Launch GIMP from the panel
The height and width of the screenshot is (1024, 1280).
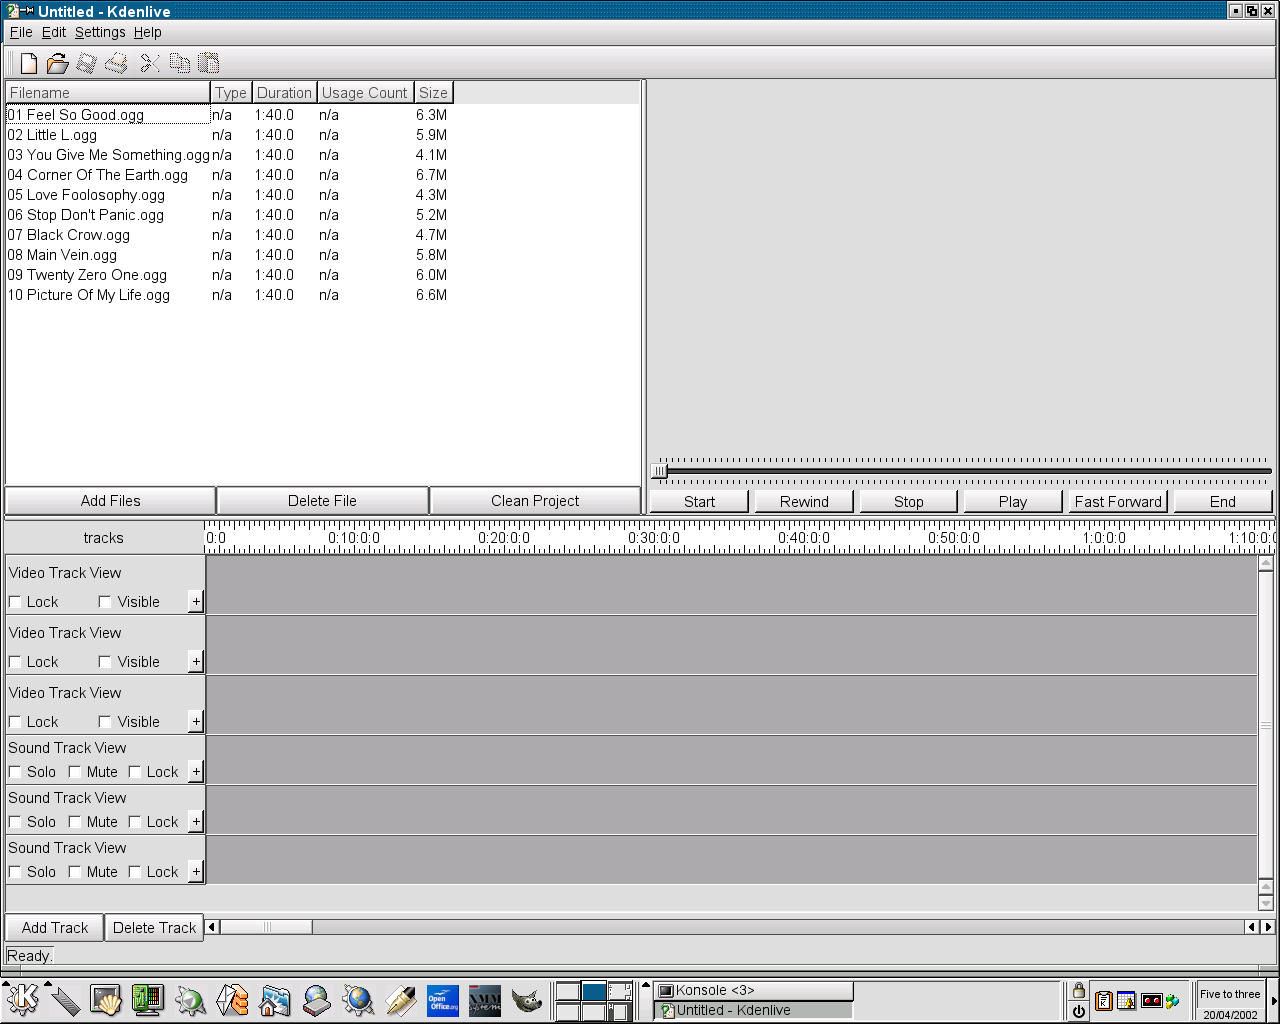(526, 1000)
